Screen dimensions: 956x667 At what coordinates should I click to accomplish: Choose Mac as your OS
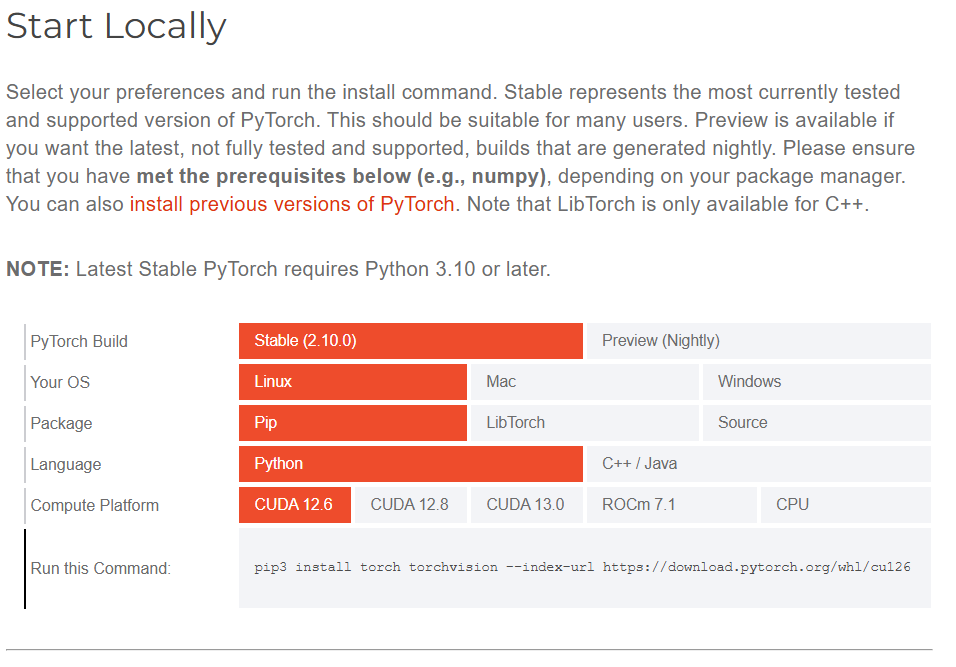click(583, 382)
